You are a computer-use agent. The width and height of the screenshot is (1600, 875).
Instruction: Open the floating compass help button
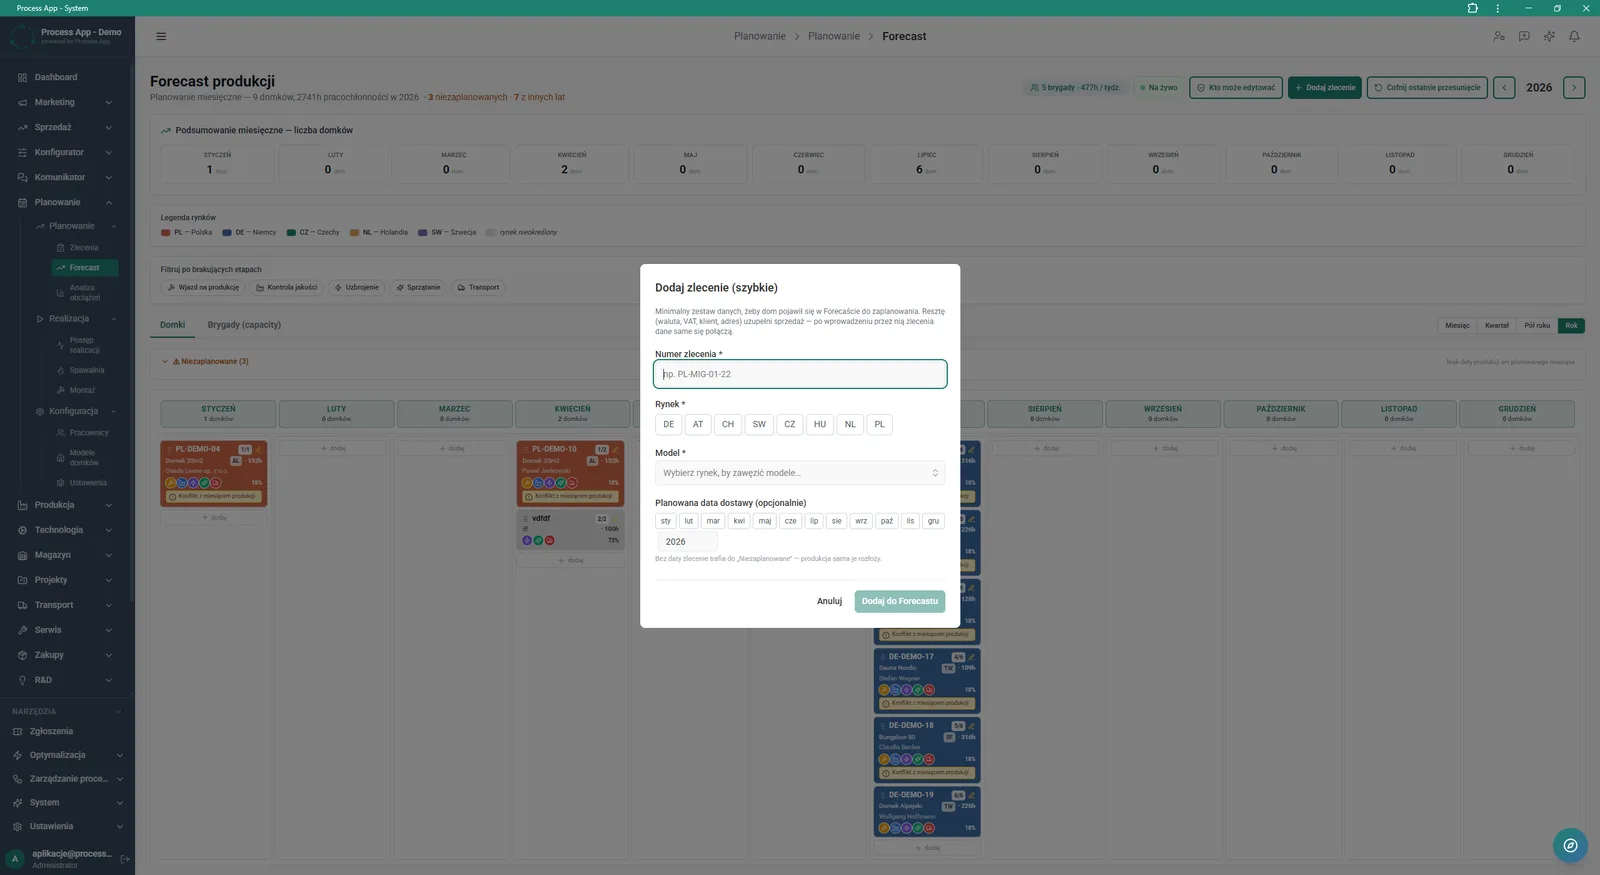tap(1570, 845)
